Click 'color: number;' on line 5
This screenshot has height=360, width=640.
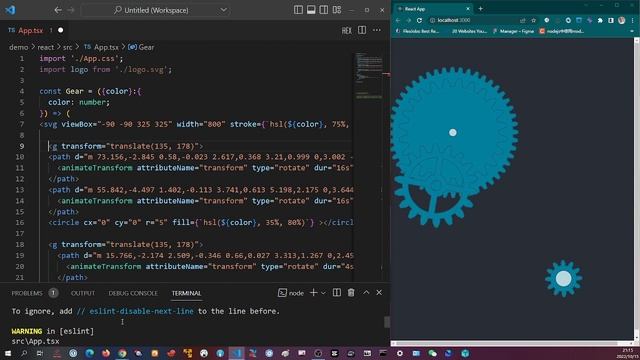79,102
